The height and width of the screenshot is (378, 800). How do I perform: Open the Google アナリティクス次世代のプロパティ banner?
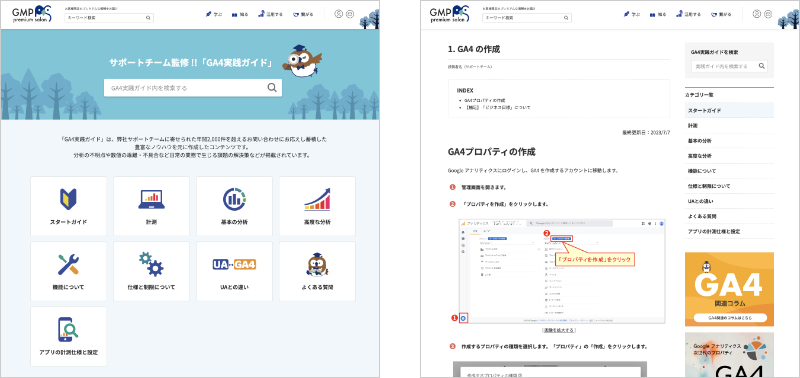pos(729,355)
